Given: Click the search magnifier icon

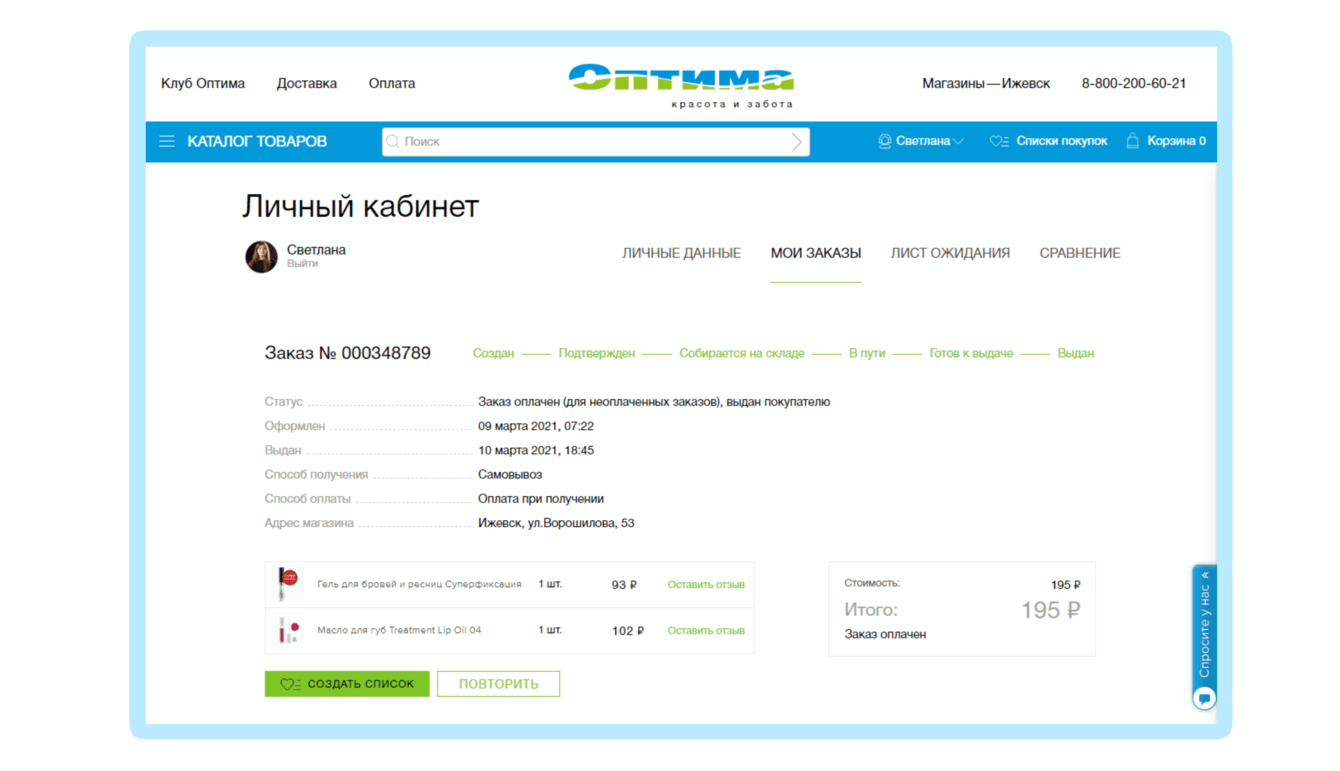Looking at the screenshot, I should [393, 142].
